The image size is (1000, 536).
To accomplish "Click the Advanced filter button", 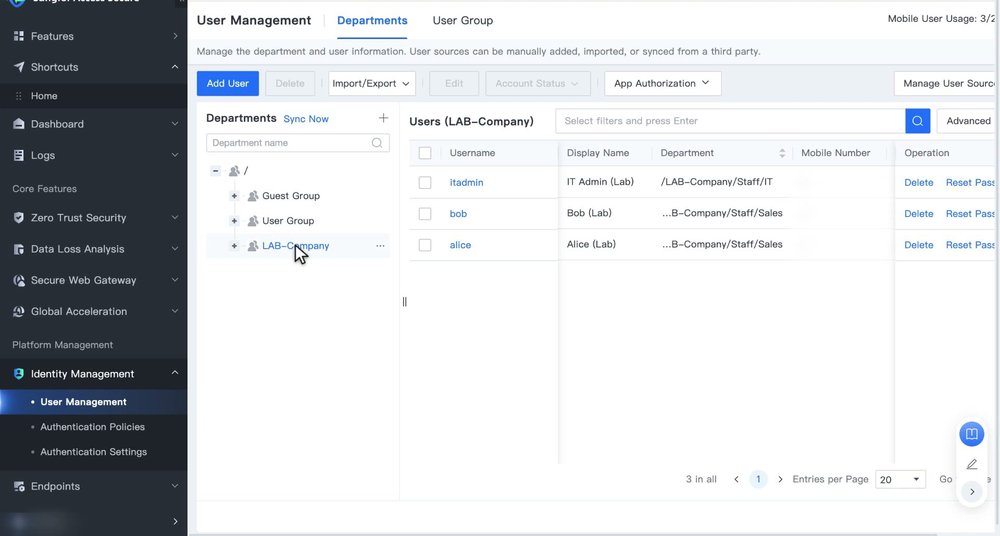I will pos(968,121).
